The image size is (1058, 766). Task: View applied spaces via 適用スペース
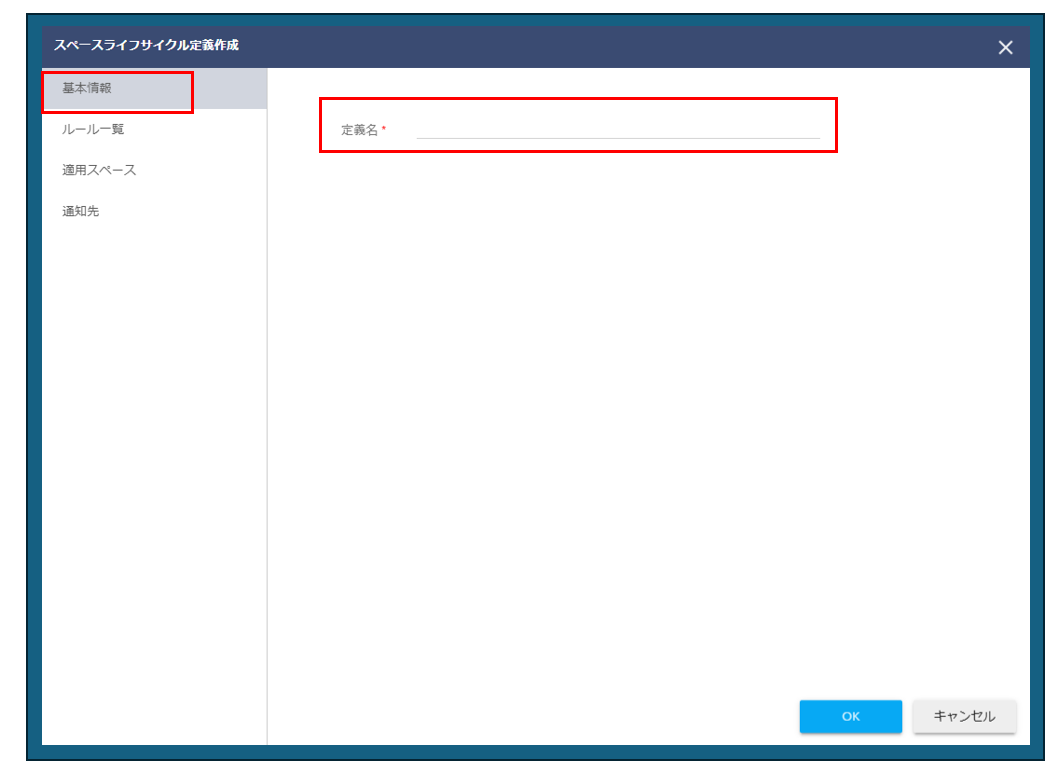(x=99, y=170)
